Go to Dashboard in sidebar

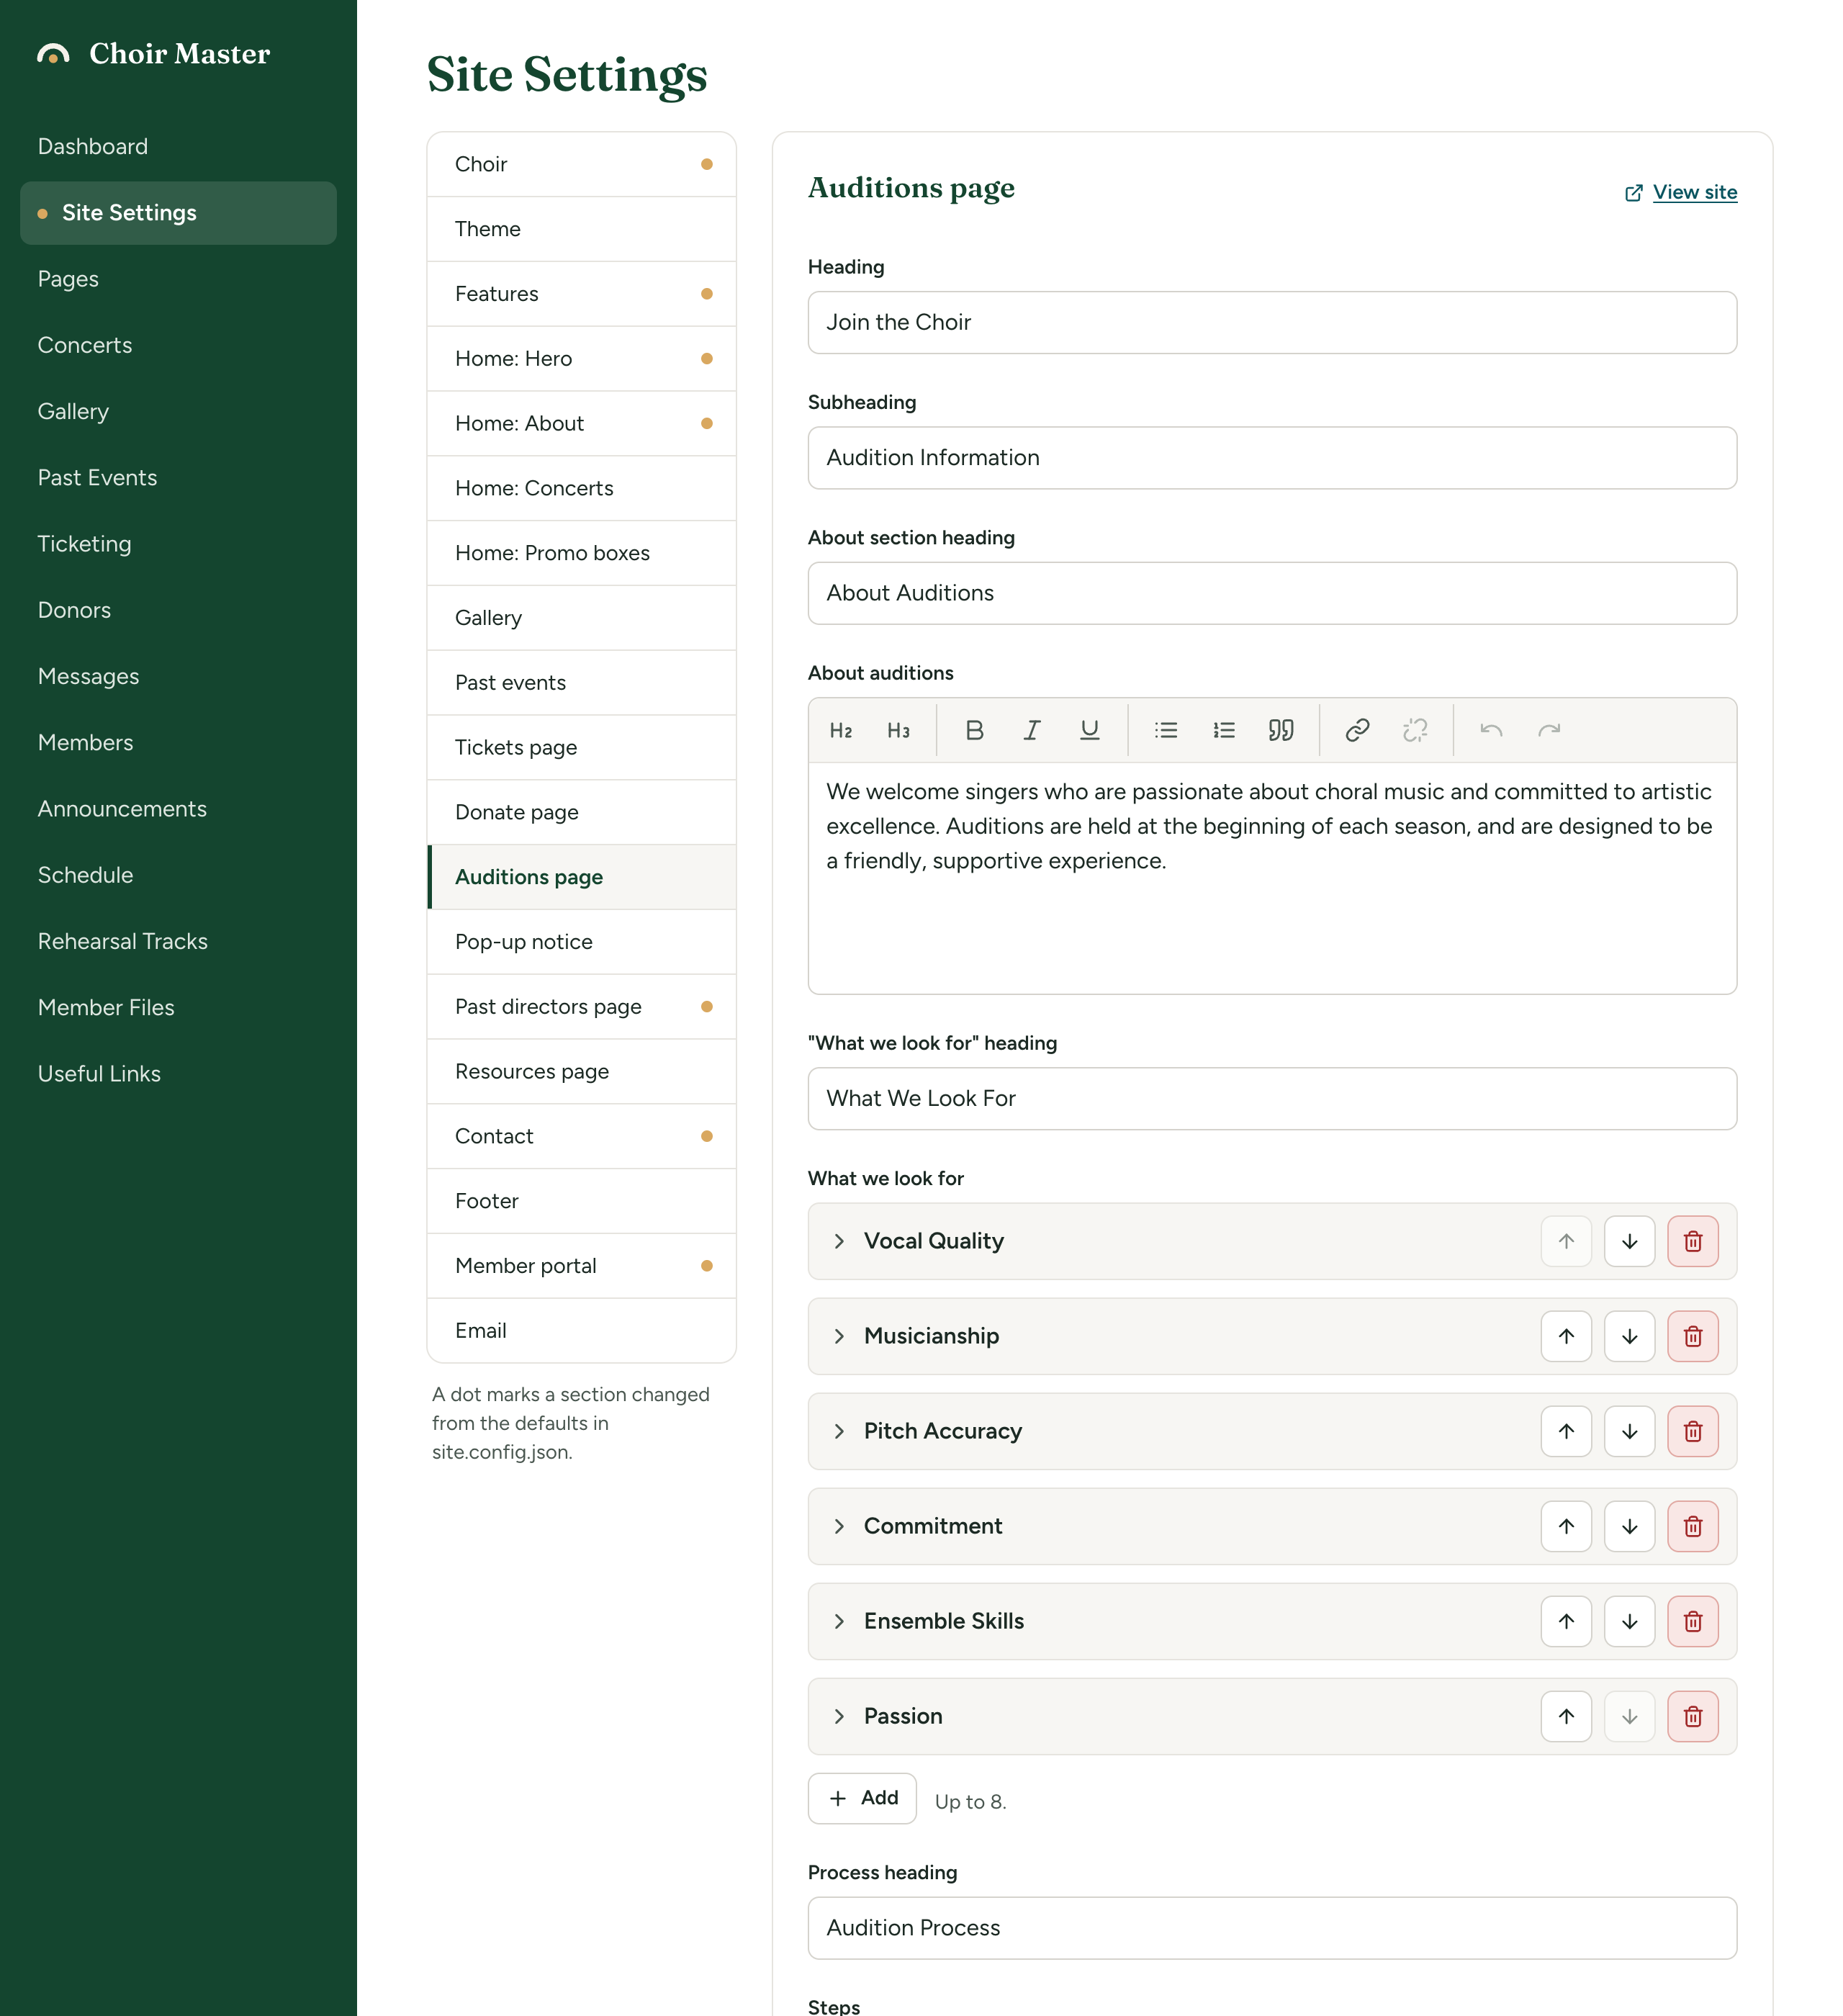pos(178,147)
